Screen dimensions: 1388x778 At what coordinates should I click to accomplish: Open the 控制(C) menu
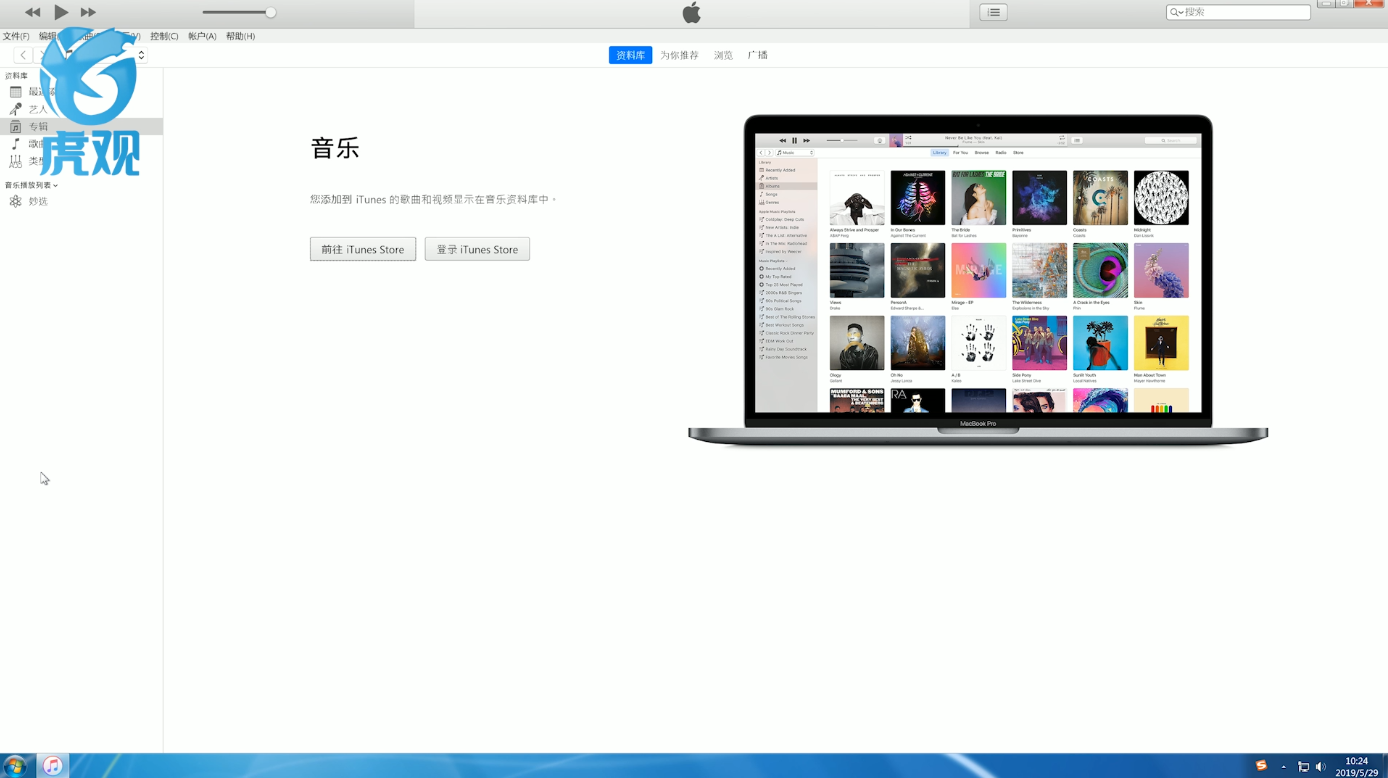pyautogui.click(x=164, y=36)
